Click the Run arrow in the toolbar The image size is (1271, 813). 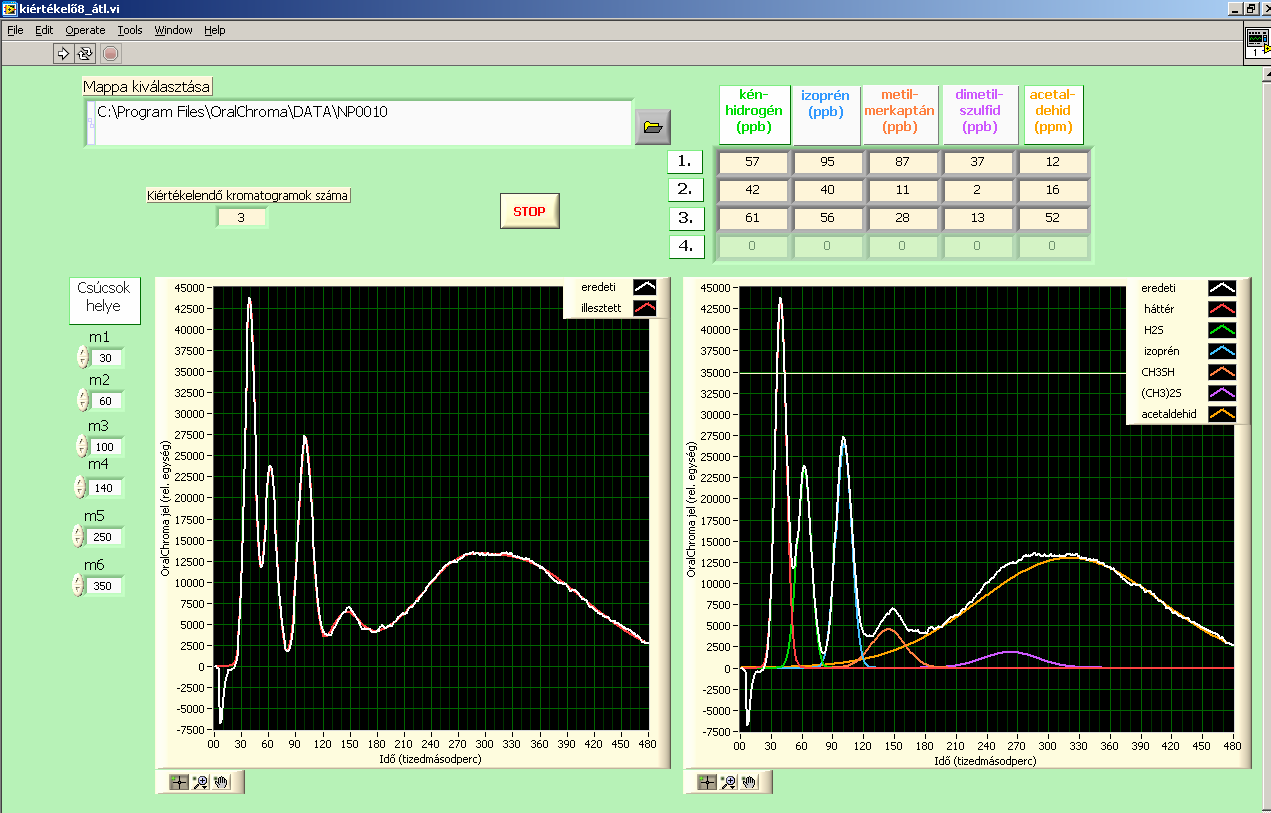[x=63, y=53]
